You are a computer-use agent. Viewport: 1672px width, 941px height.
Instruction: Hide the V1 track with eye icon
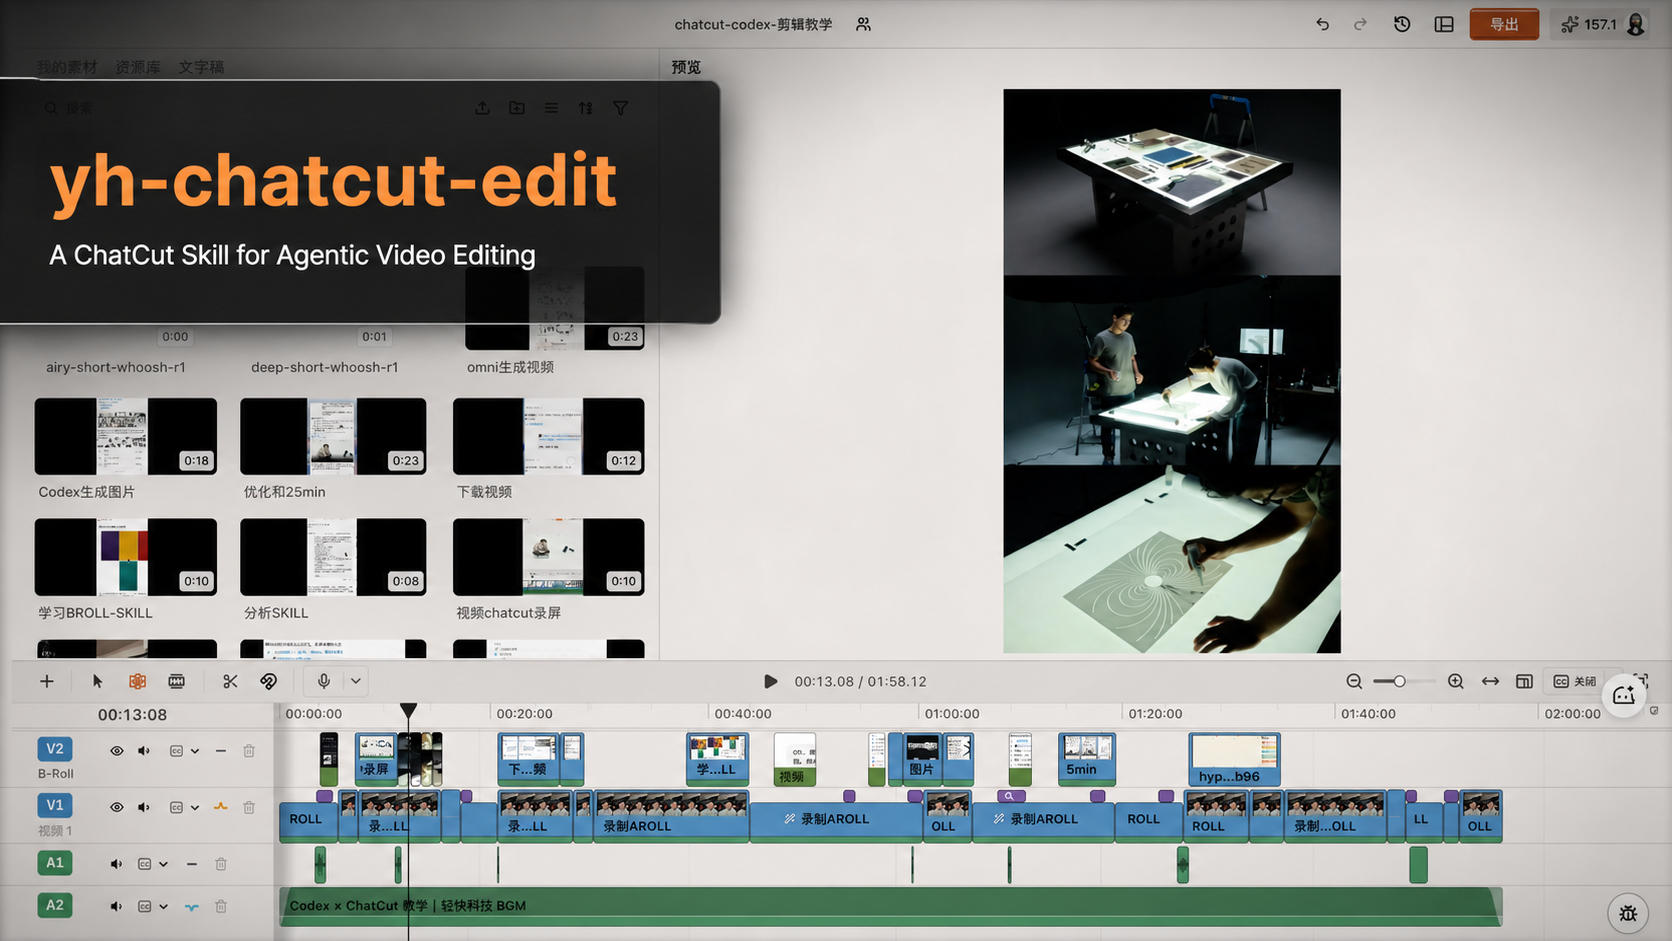[117, 807]
